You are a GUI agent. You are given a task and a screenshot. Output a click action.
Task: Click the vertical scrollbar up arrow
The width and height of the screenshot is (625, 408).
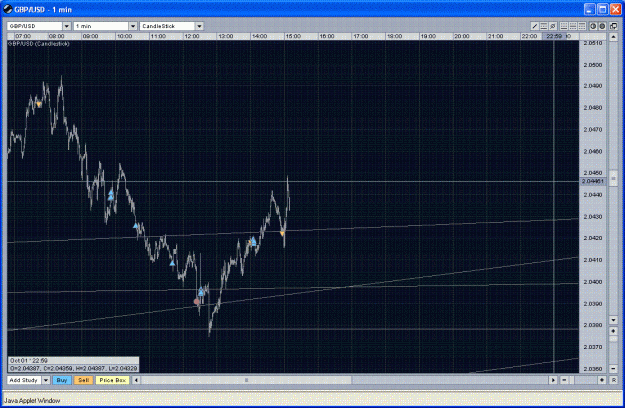click(x=613, y=37)
